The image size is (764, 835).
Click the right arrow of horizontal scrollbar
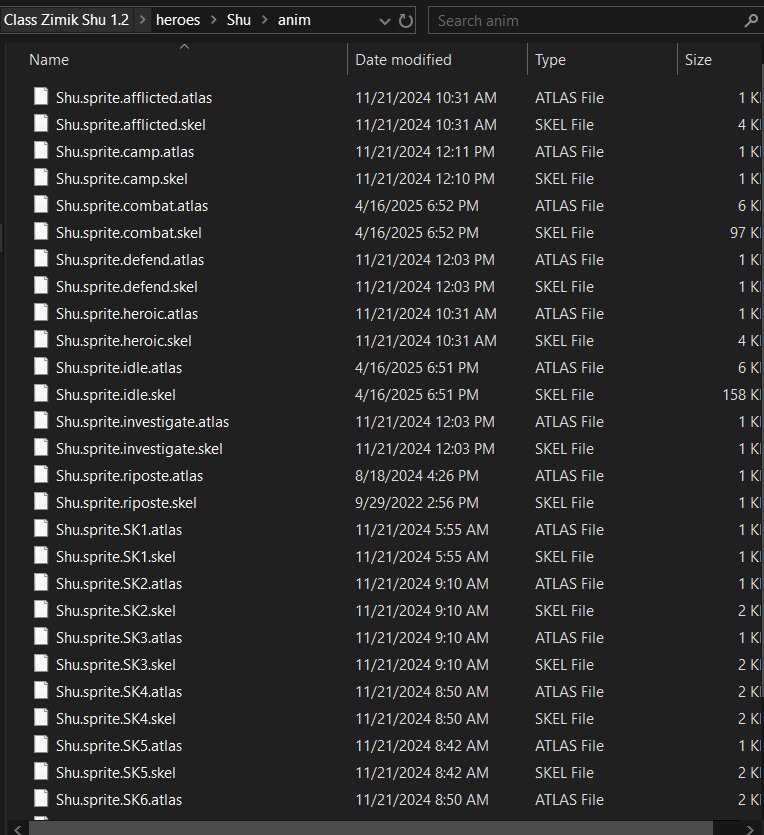click(x=750, y=829)
